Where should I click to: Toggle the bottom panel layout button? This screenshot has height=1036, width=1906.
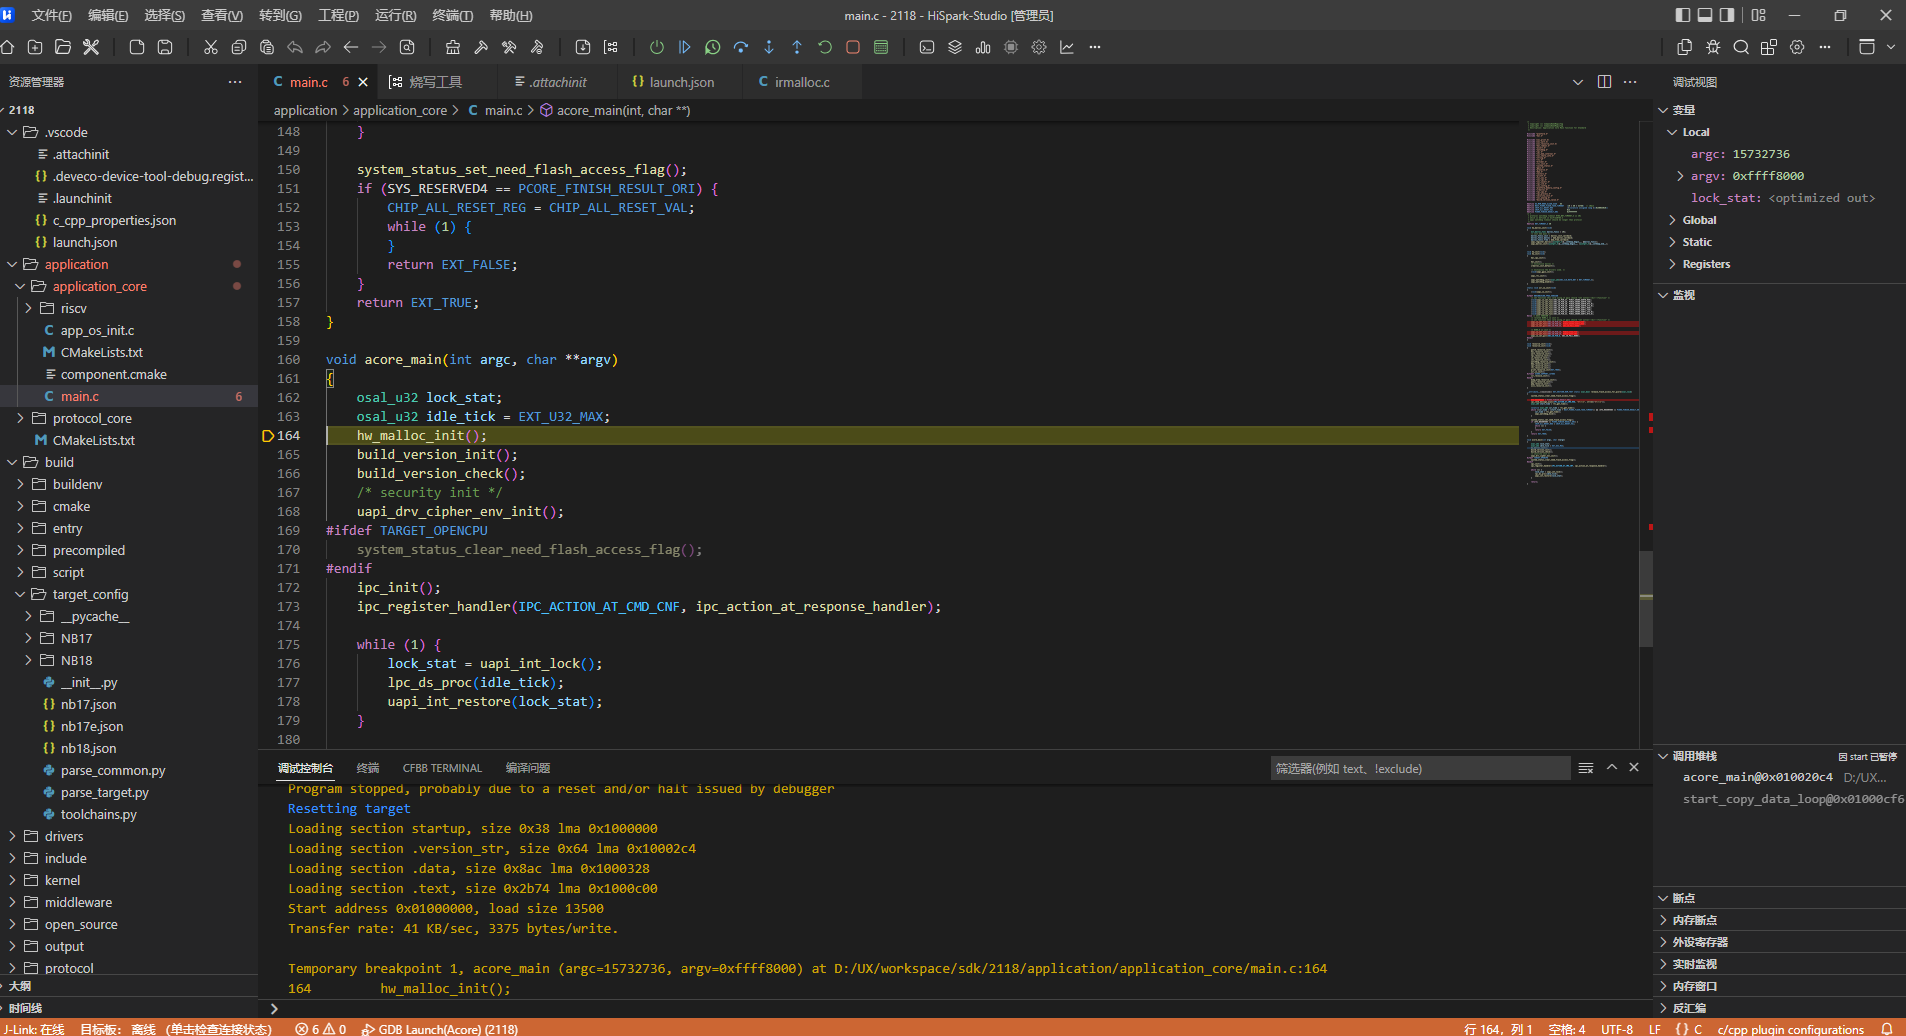(1705, 15)
